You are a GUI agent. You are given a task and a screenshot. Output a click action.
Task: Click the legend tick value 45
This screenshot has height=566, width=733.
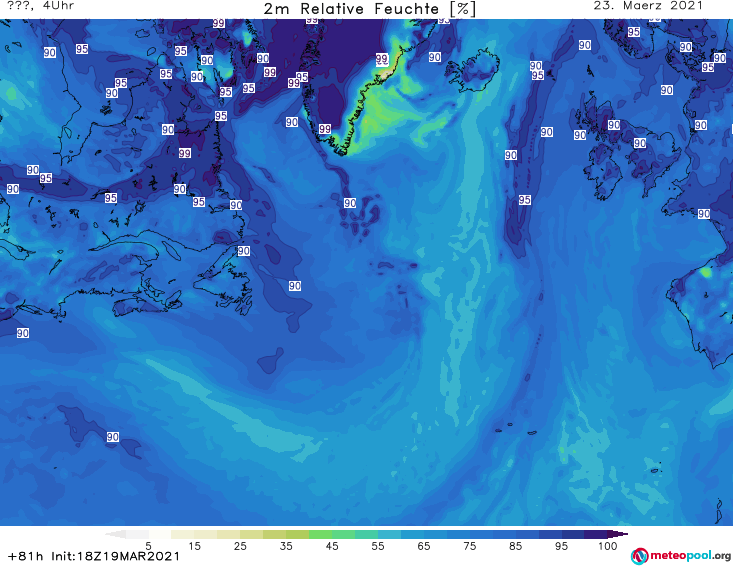click(x=332, y=546)
